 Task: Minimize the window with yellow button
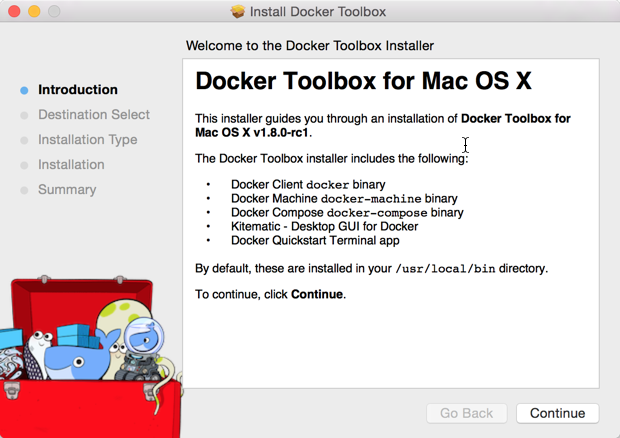click(x=33, y=12)
